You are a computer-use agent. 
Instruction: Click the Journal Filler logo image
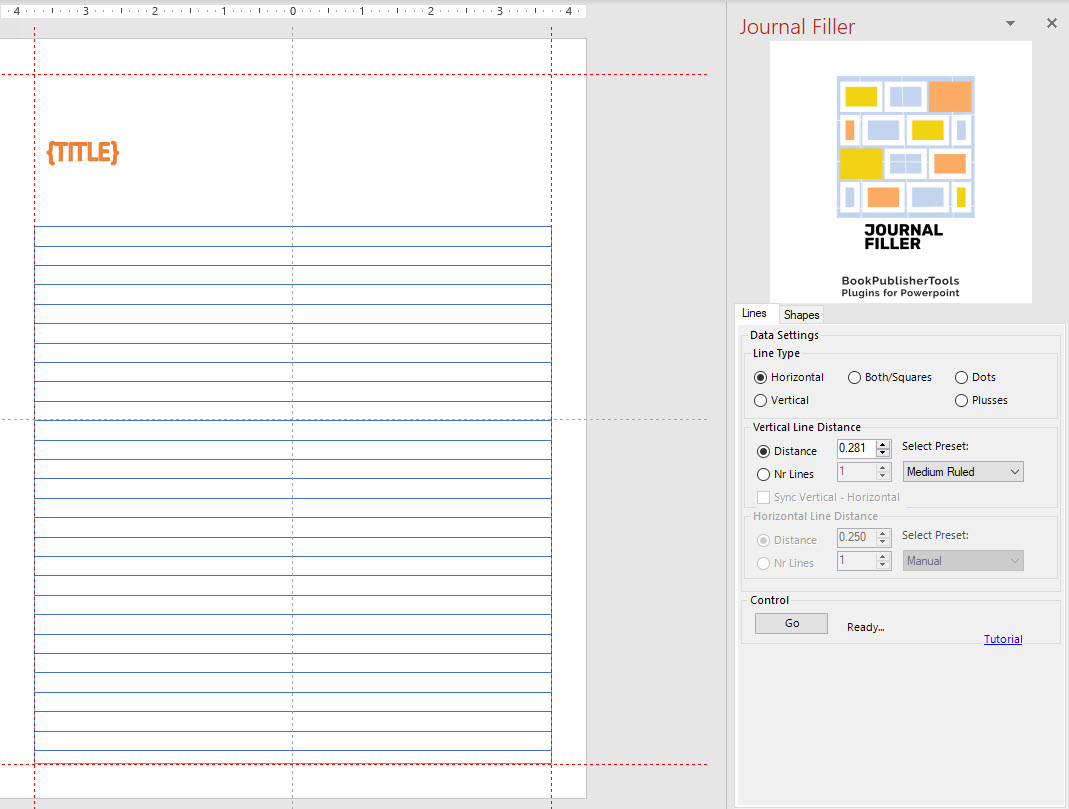point(900,171)
